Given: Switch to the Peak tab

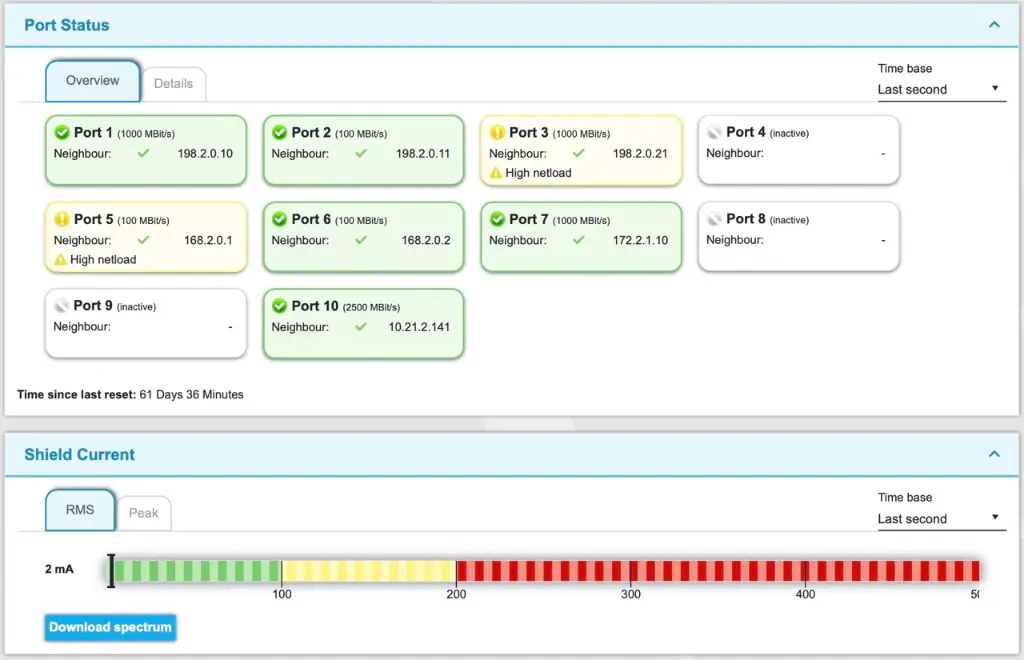Looking at the screenshot, I should click(145, 513).
